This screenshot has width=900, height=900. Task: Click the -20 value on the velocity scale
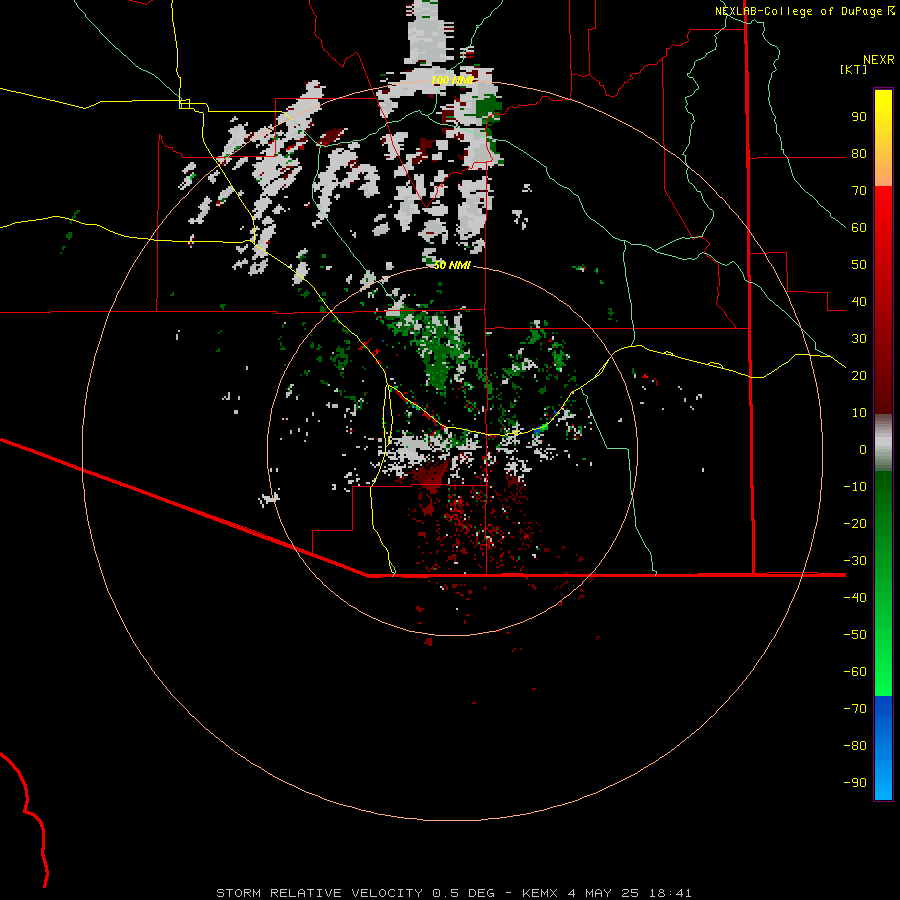855,523
